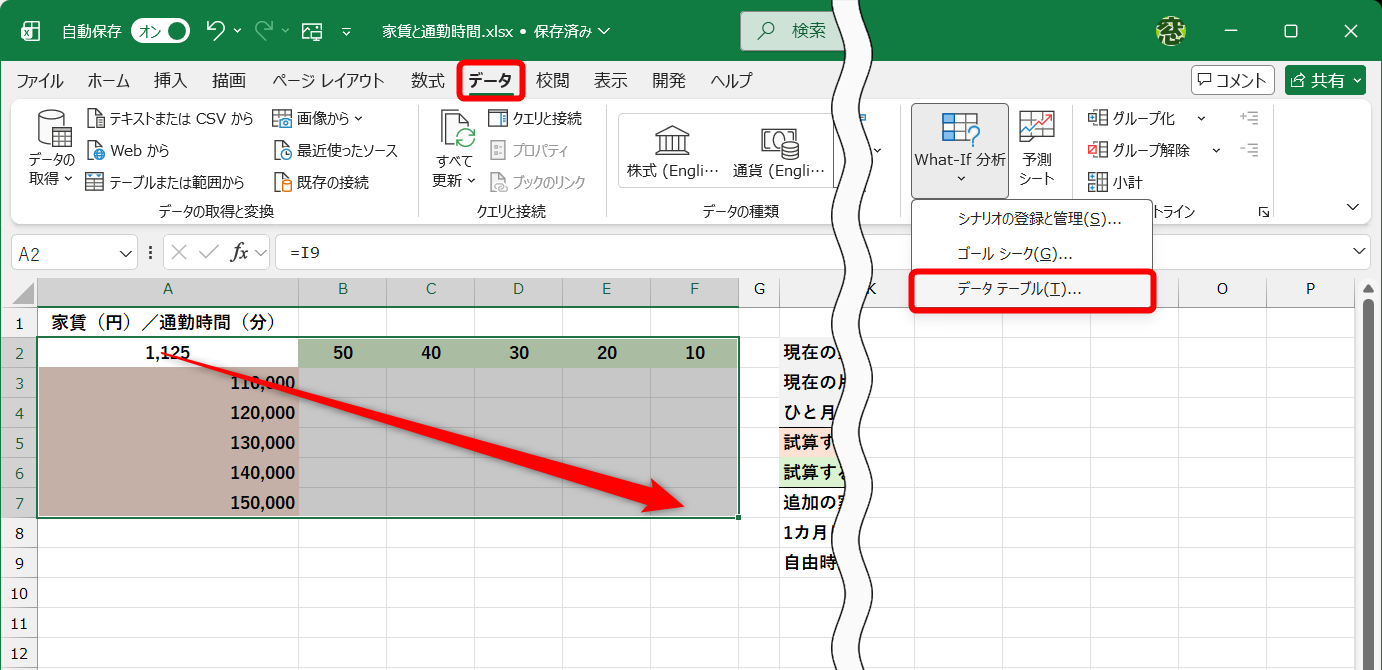This screenshot has height=670, width=1382.
Task: Click the Undo arrow icon
Action: click(215, 31)
